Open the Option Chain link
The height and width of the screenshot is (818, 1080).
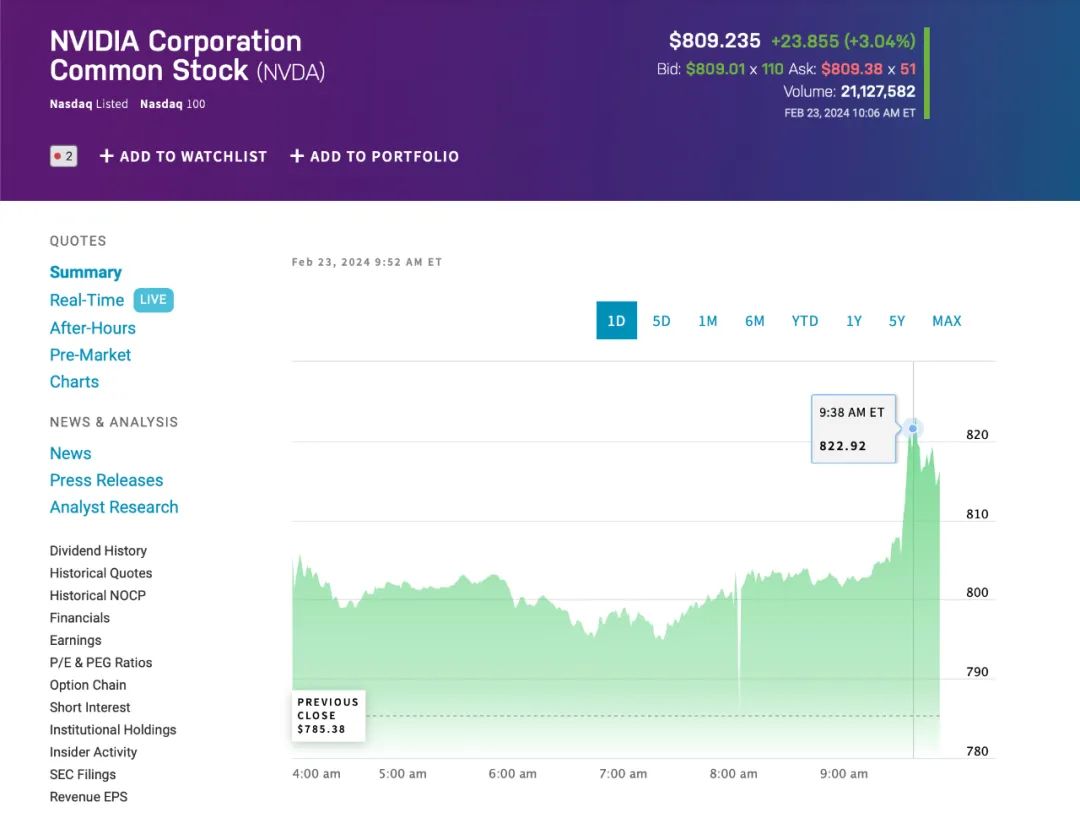pyautogui.click(x=88, y=685)
